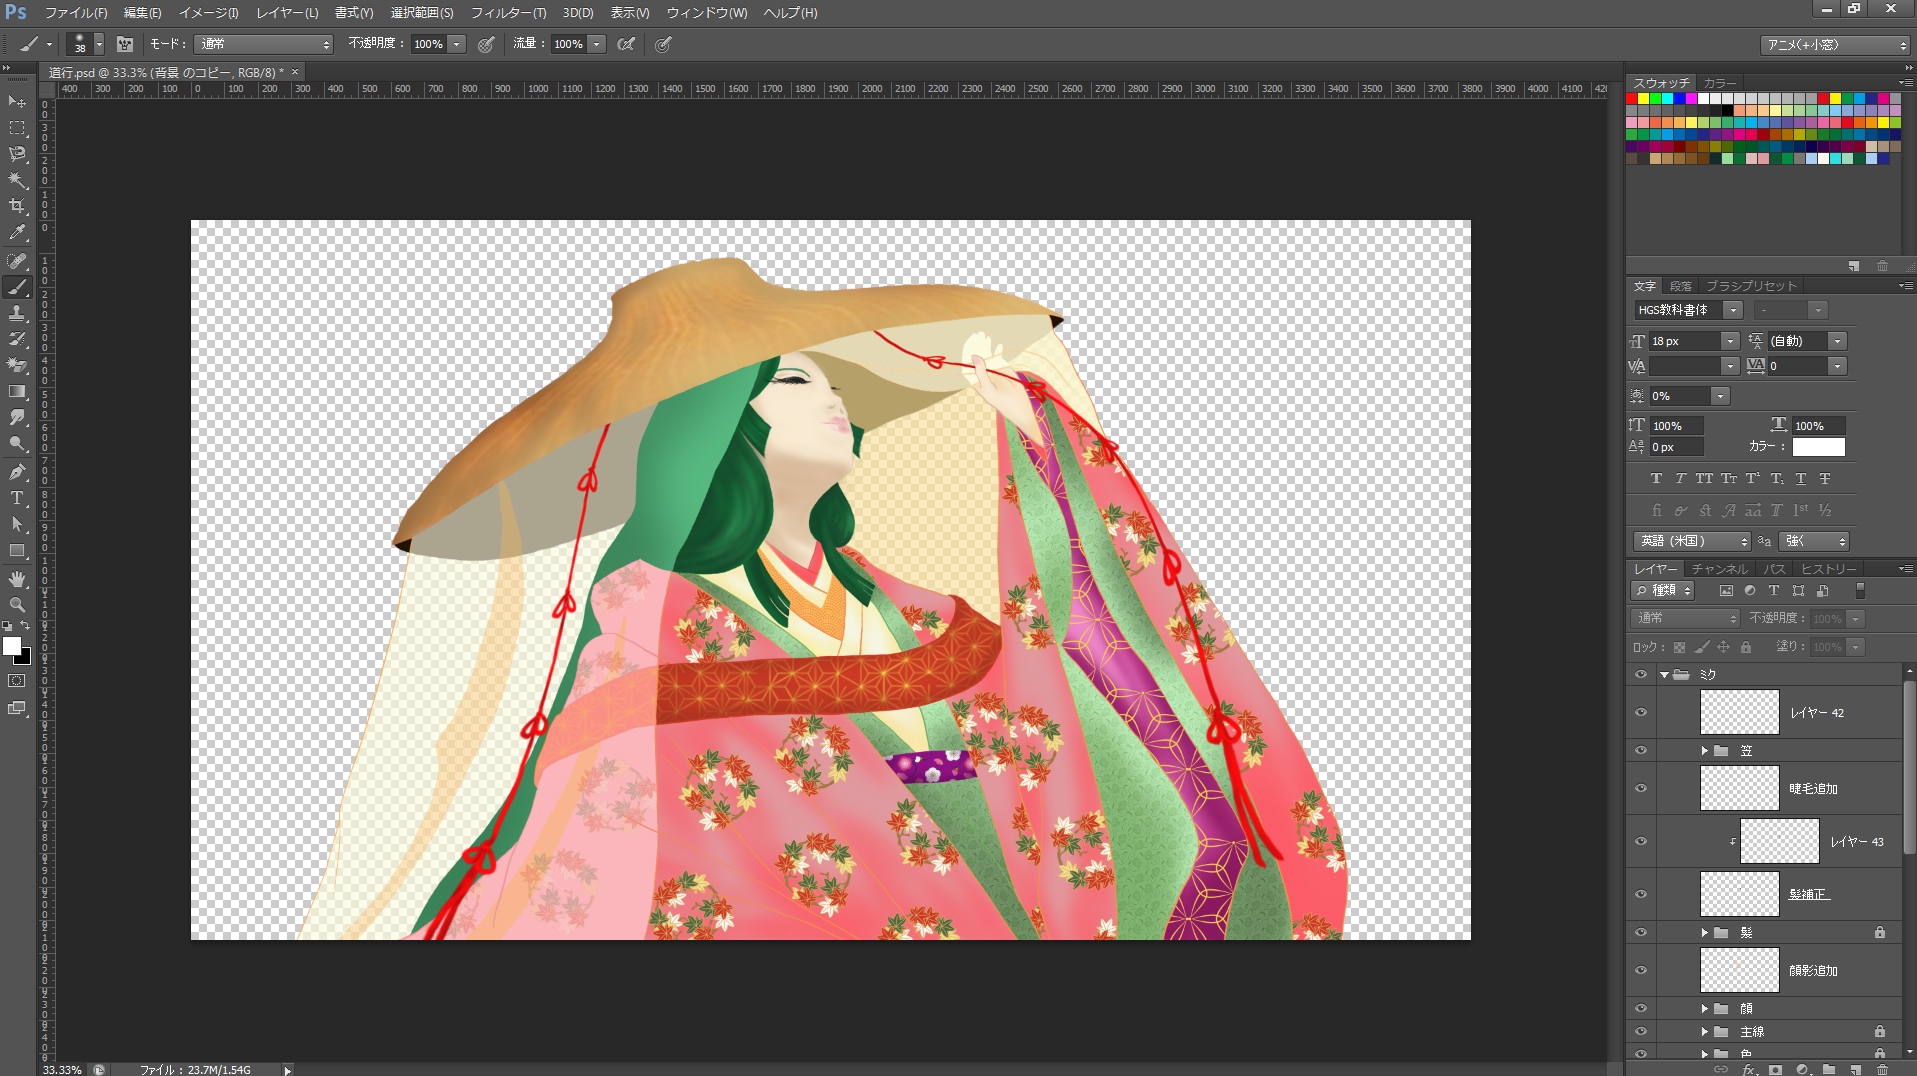Expand the 髪 layer group

click(x=1705, y=932)
